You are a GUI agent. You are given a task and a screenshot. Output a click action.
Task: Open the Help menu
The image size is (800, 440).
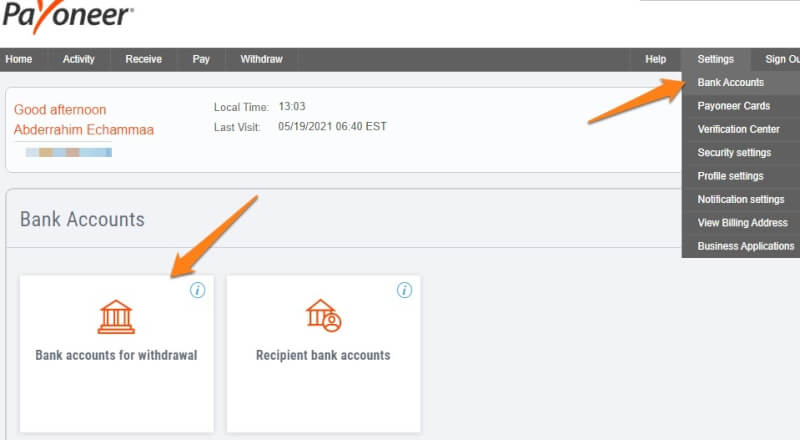pyautogui.click(x=656, y=59)
